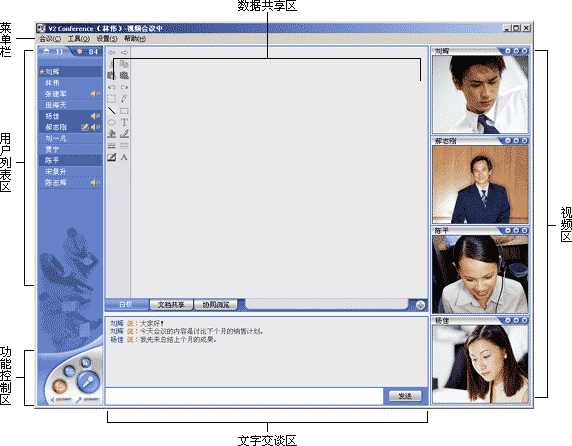Select the Copy tool icon
This screenshot has height=446, width=572.
click(124, 64)
